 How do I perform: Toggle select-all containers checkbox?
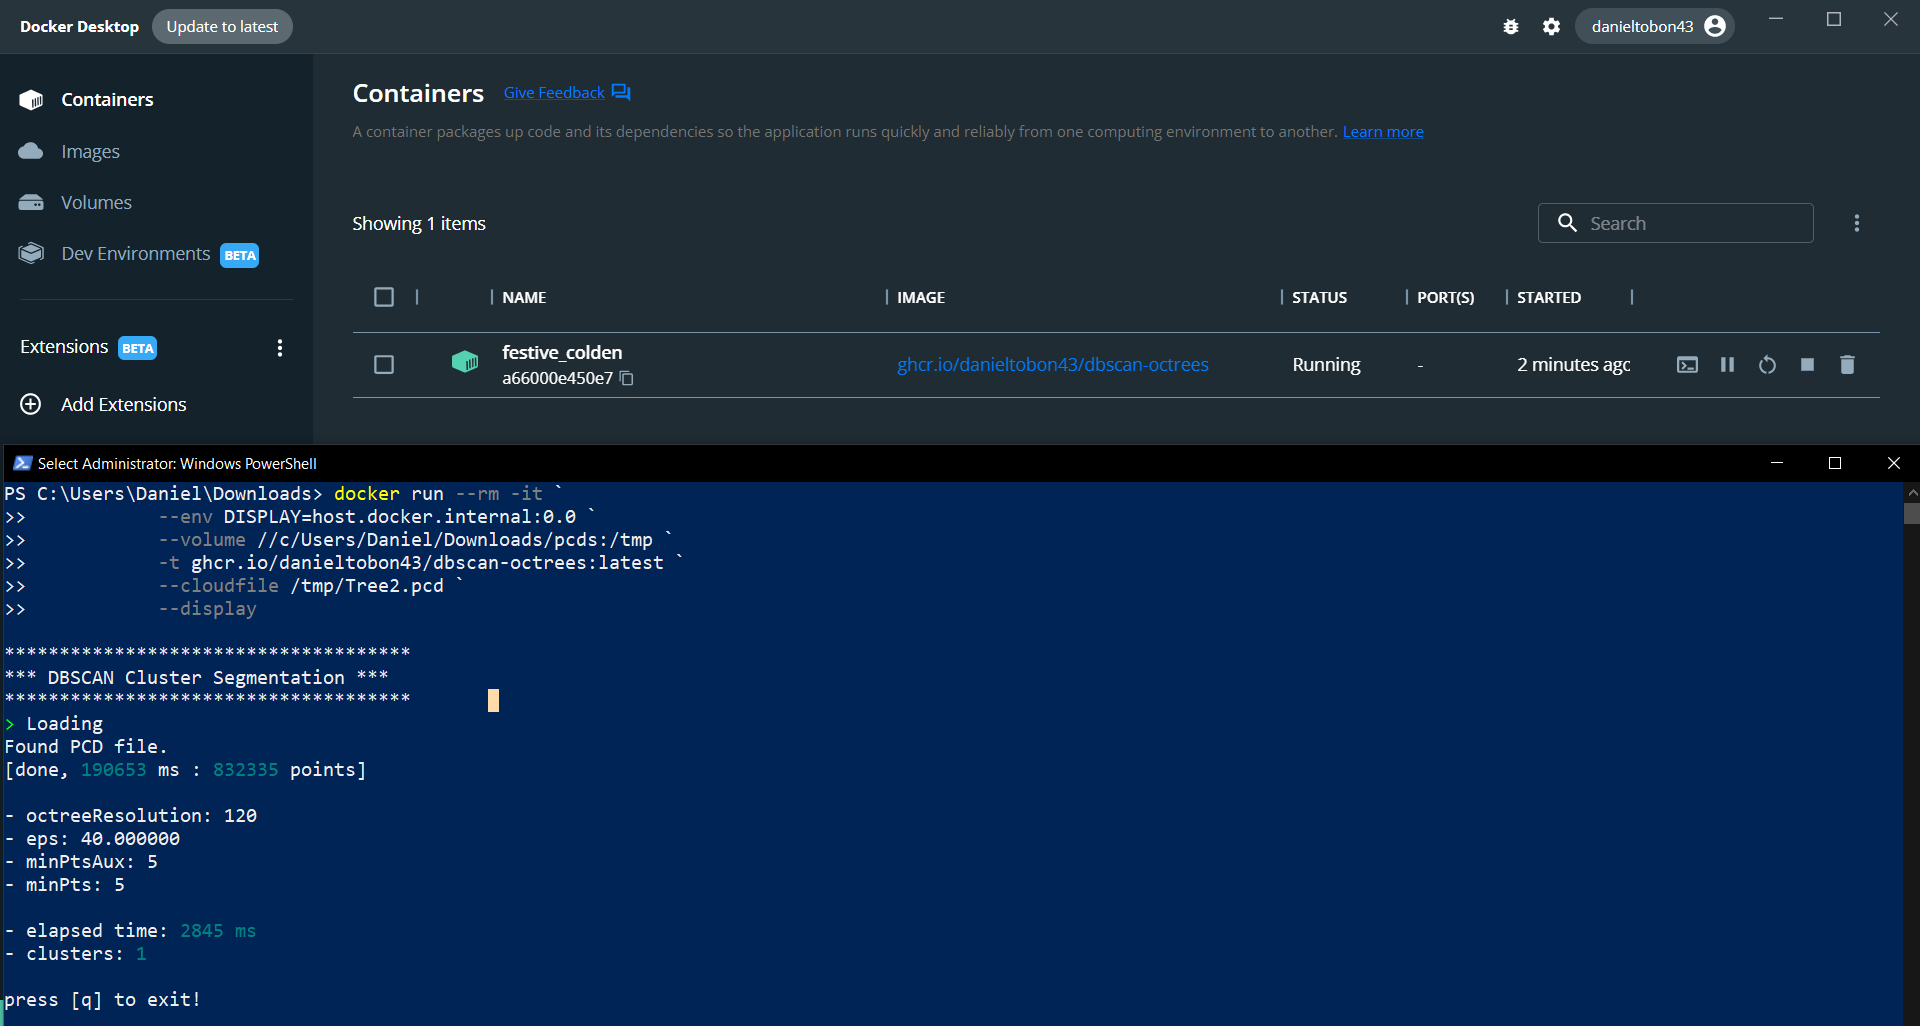384,297
